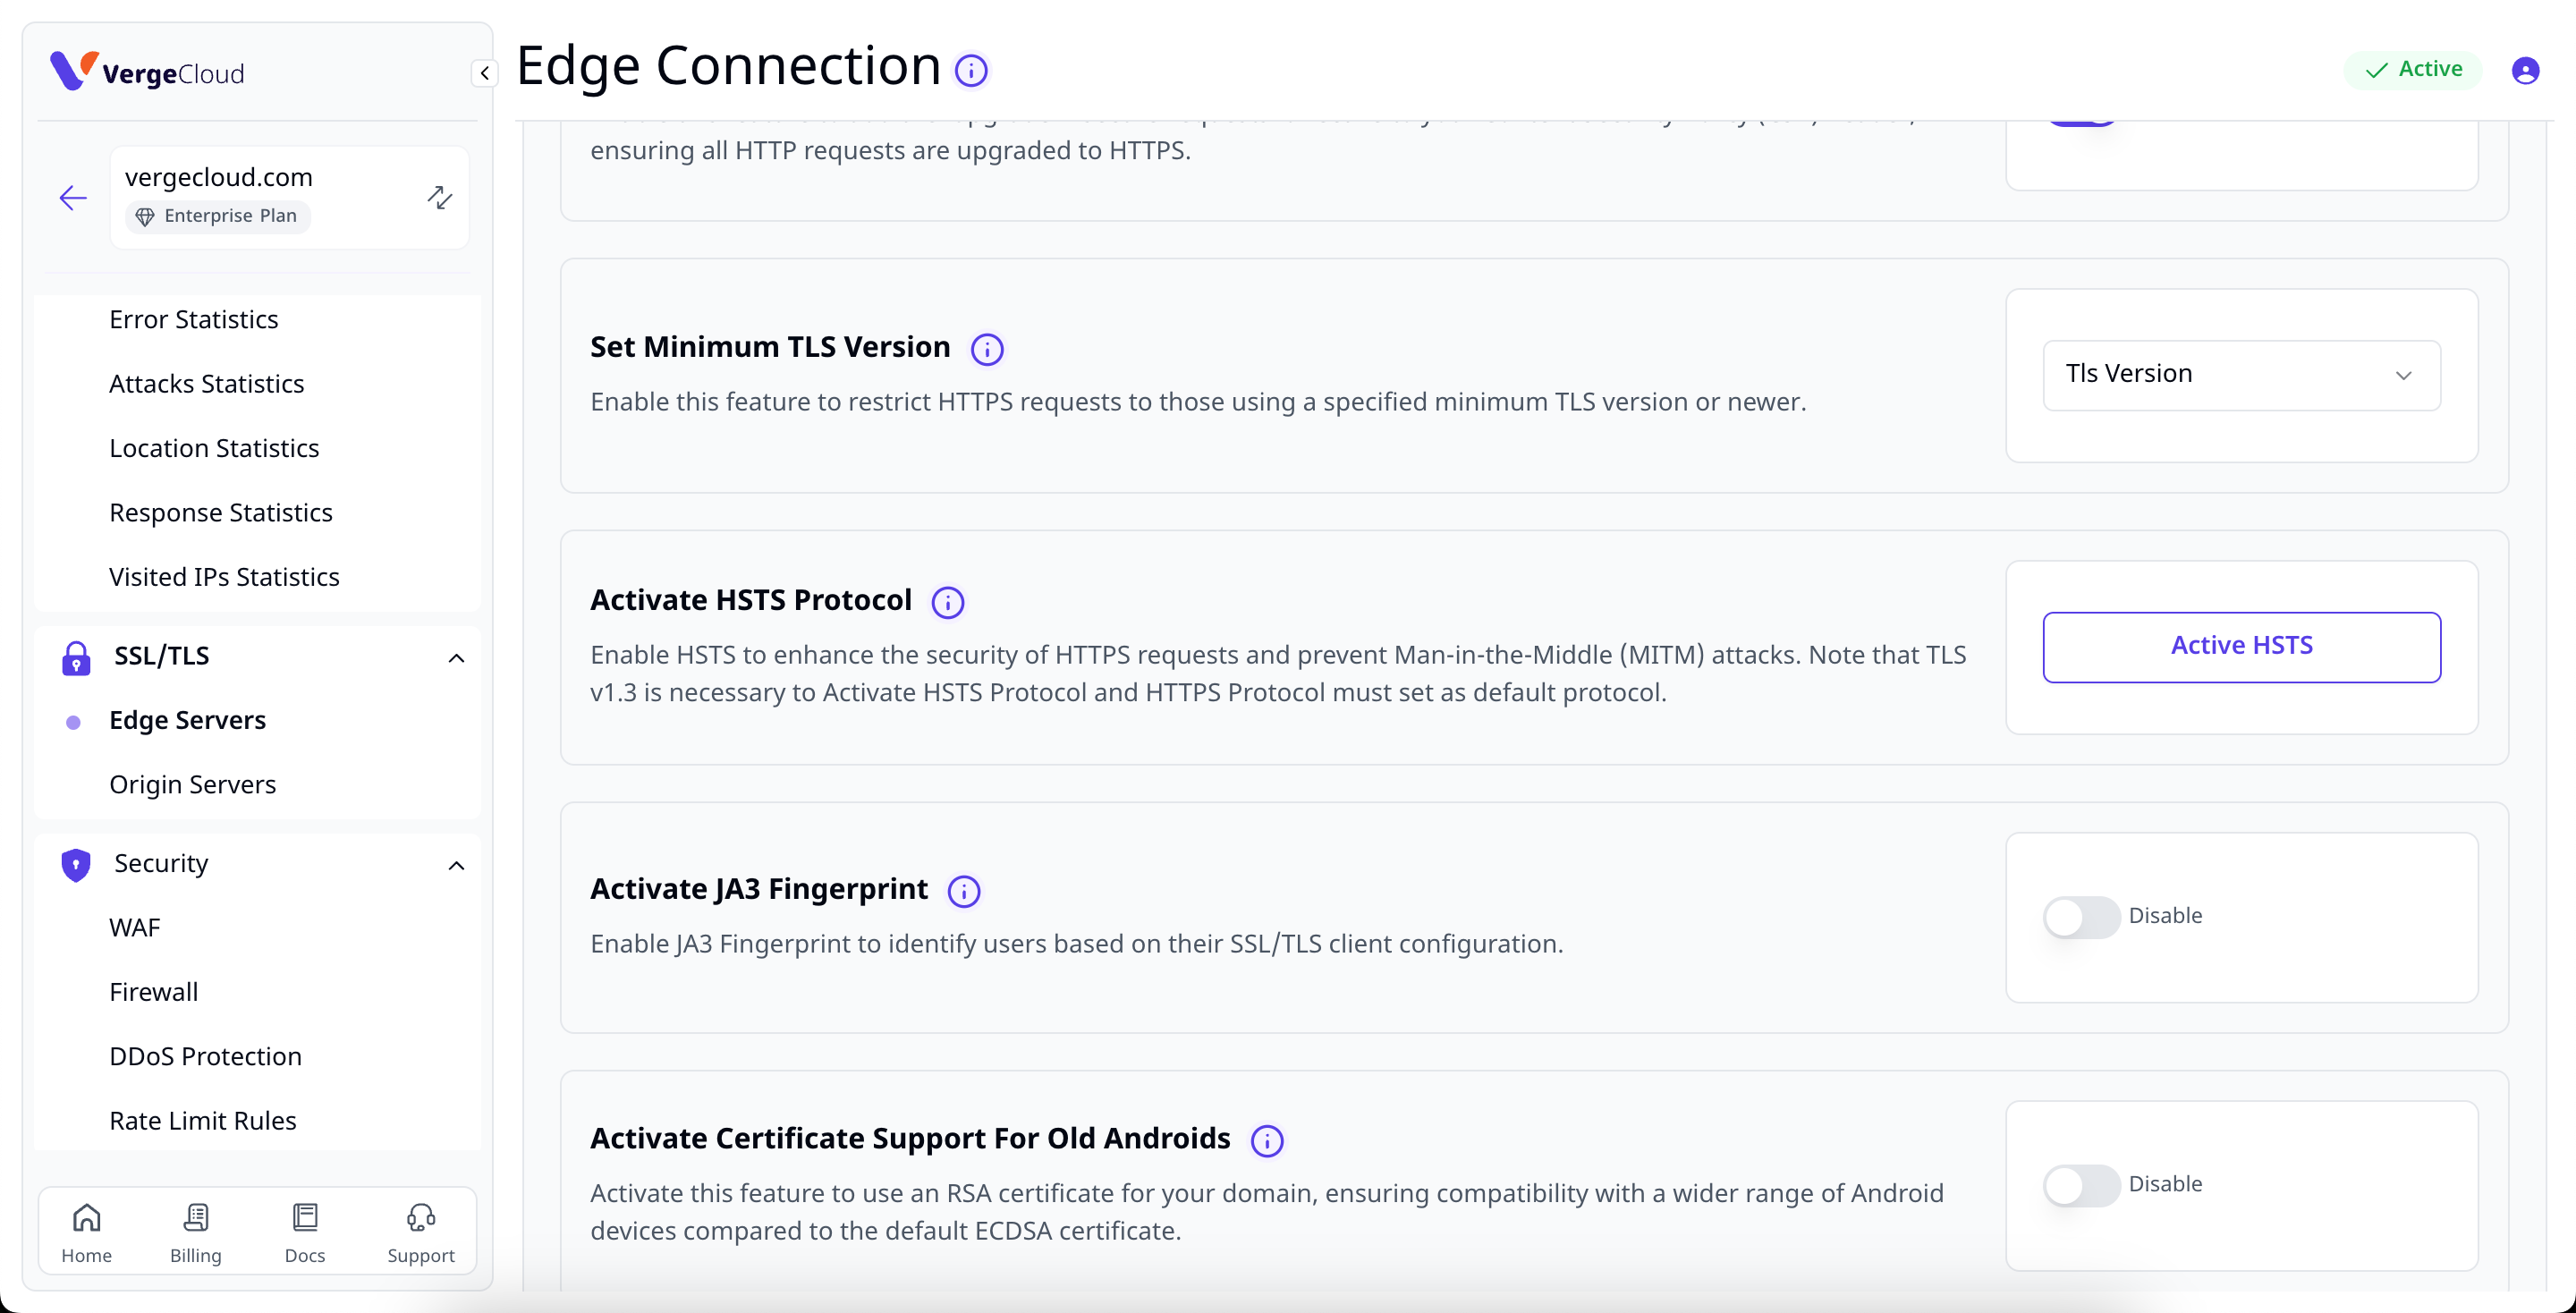Collapse the SSL/TLS sidebar section
The image size is (2576, 1313).
pyautogui.click(x=456, y=657)
